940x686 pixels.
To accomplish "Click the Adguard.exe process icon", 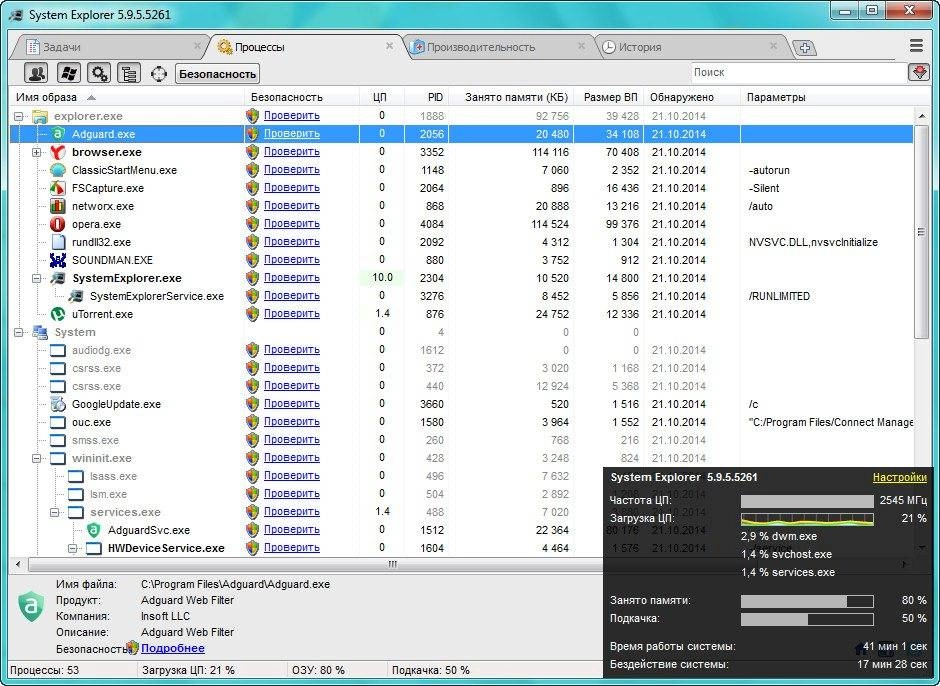I will pyautogui.click(x=58, y=134).
